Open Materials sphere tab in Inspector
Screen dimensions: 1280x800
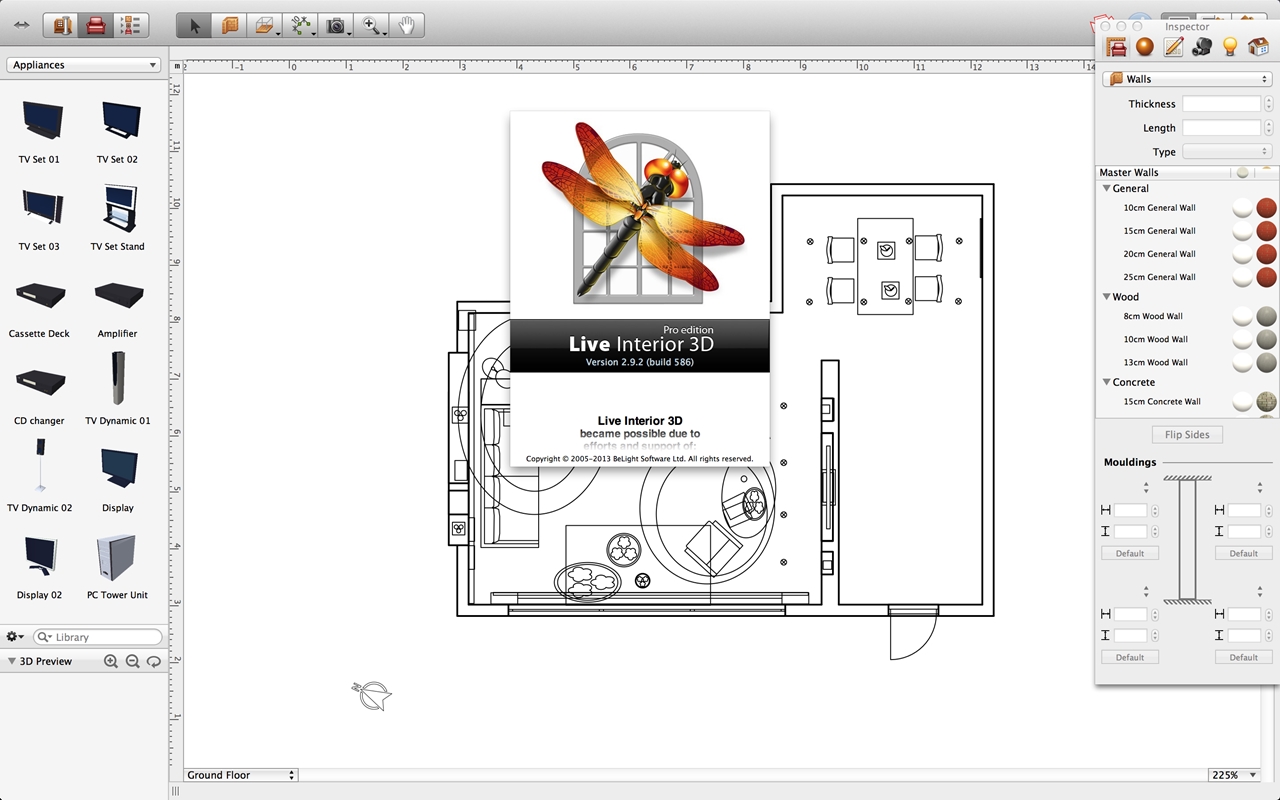click(1145, 47)
